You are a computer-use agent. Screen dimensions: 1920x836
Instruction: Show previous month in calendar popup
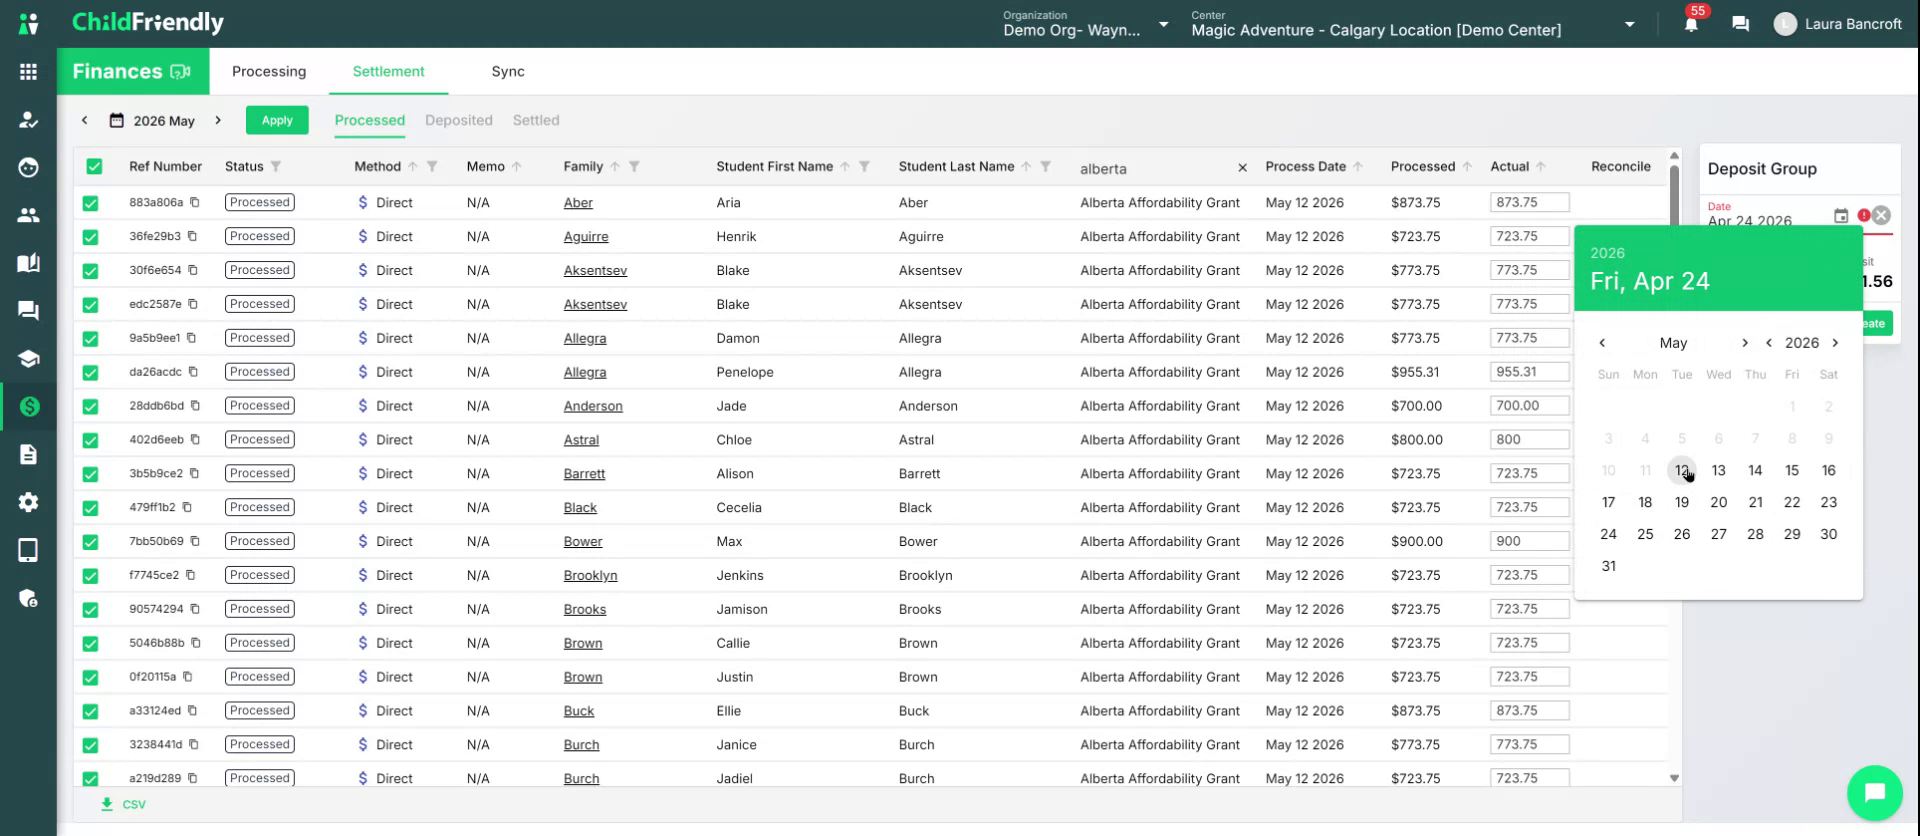click(x=1602, y=343)
